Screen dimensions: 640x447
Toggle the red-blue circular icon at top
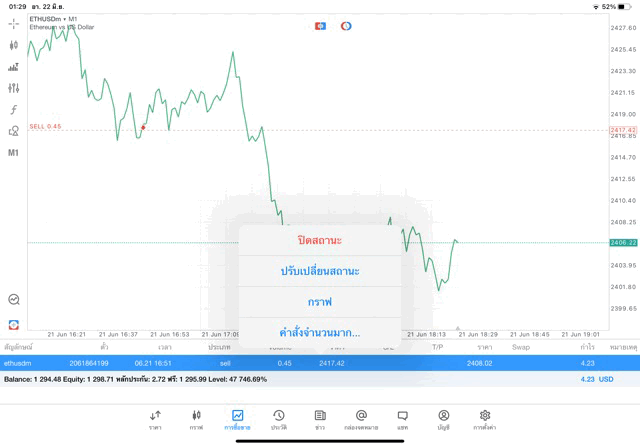tap(346, 26)
